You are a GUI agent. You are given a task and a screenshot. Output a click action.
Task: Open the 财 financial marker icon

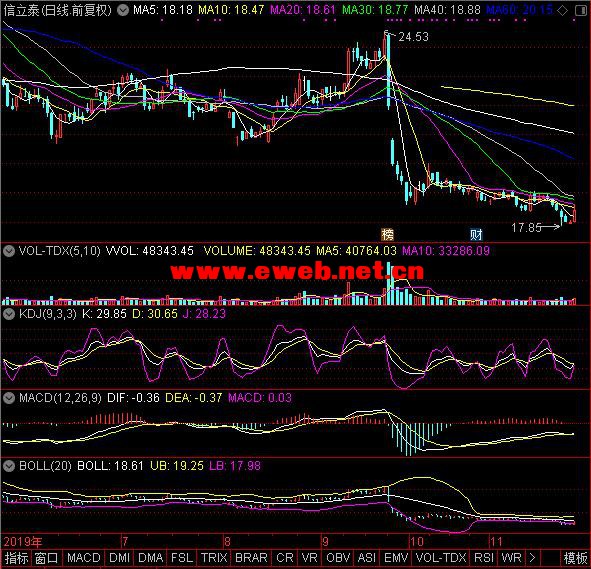476,234
